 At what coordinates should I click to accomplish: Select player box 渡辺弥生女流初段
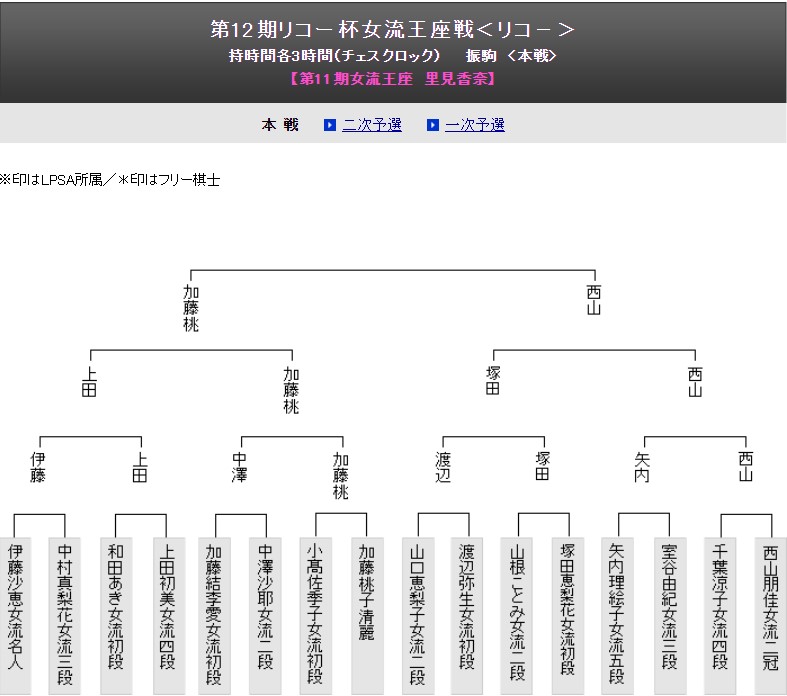coord(467,616)
